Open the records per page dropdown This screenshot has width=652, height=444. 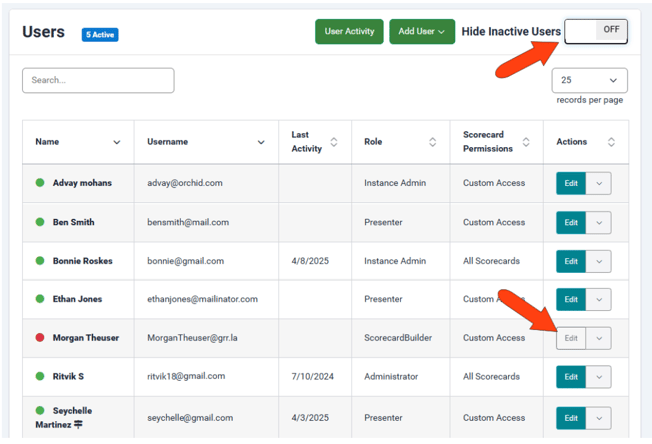pos(589,81)
